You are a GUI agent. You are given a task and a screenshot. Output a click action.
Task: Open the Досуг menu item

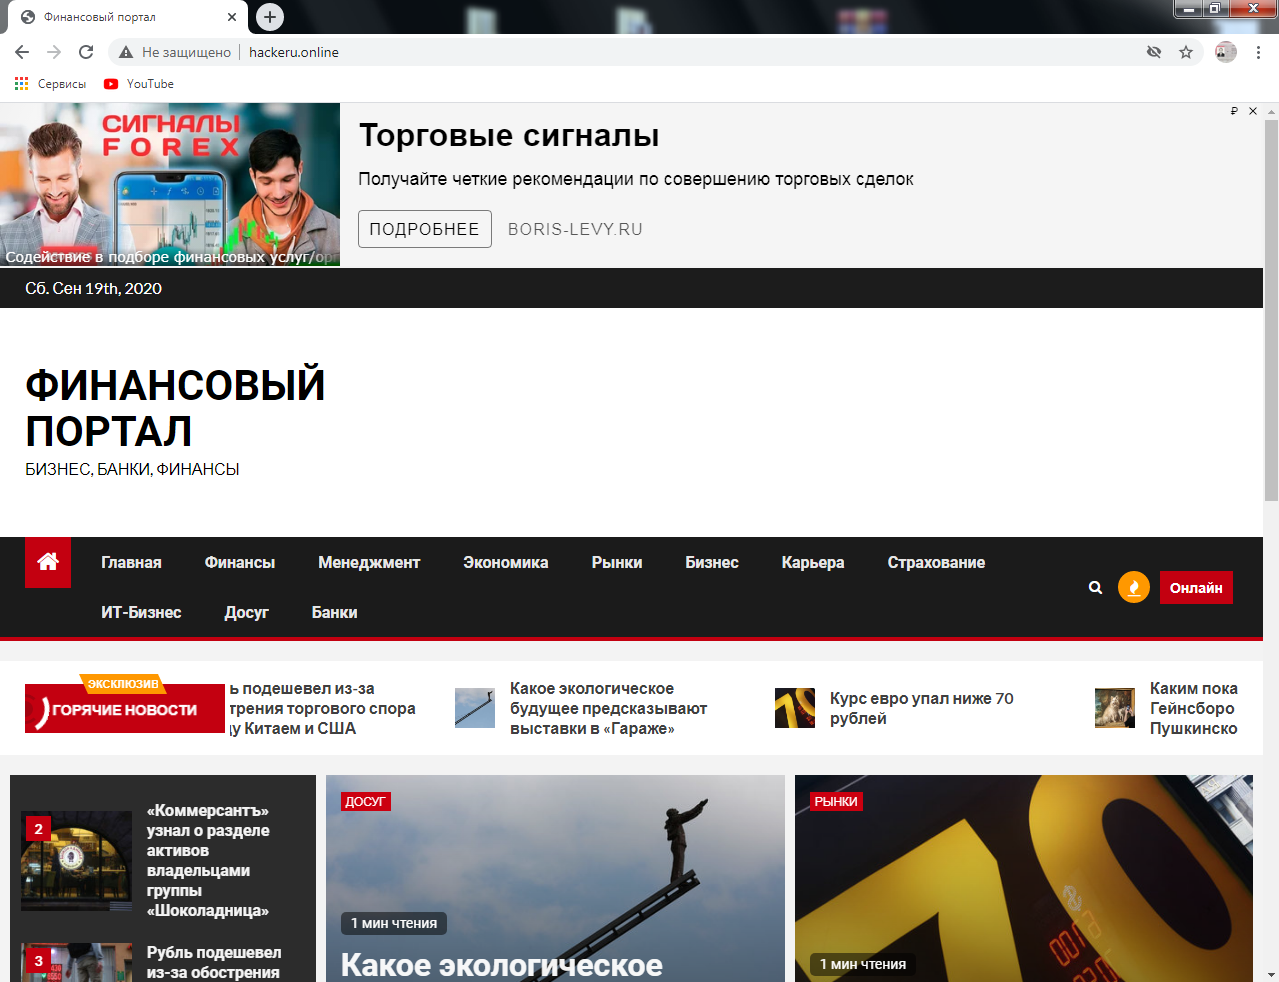[x=247, y=613]
